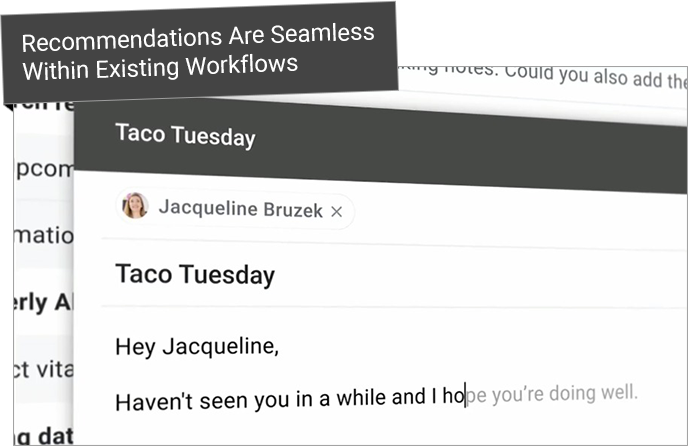The height and width of the screenshot is (446, 688).
Task: Open background inbox row showing 'pcom'
Action: pos(43,169)
